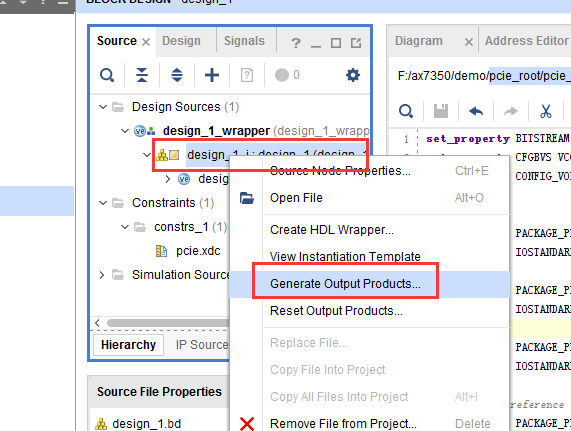This screenshot has height=431, width=571.
Task: Collapse the Design Sources folder
Action: coord(103,107)
